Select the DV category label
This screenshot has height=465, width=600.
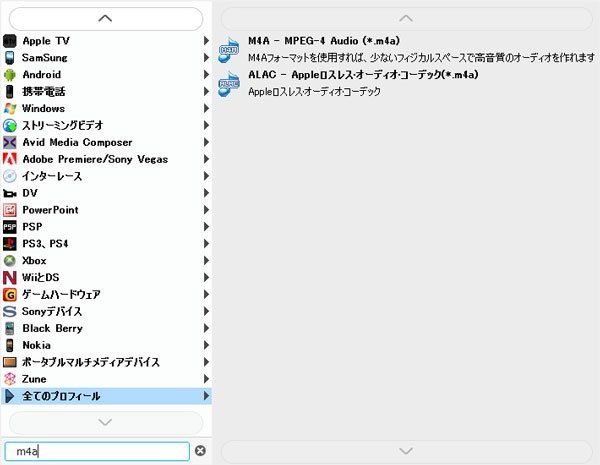point(30,193)
